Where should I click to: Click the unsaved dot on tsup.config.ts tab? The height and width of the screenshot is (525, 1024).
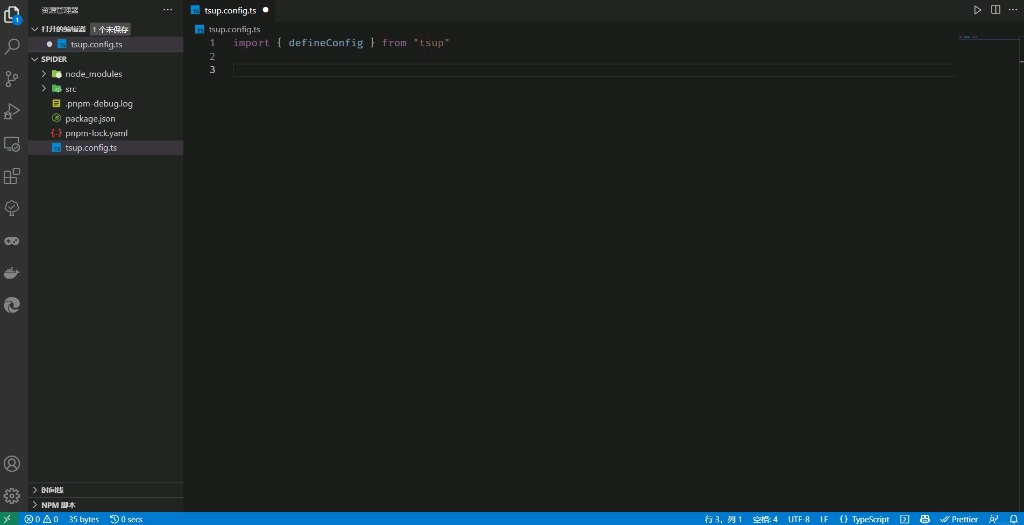[266, 10]
